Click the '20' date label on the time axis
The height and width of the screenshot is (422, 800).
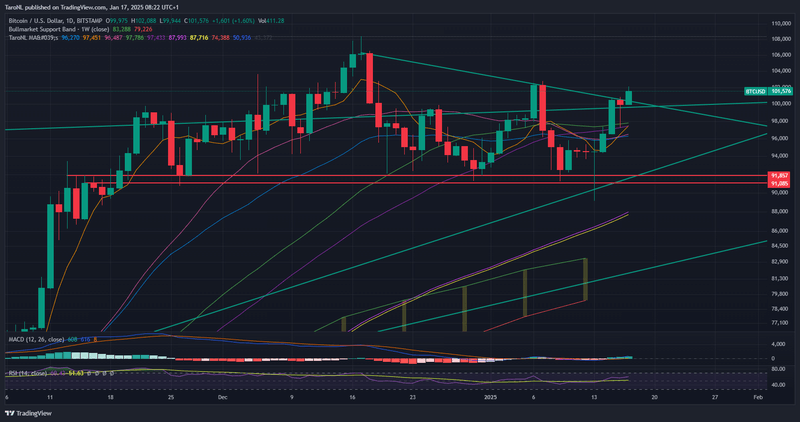pos(654,397)
